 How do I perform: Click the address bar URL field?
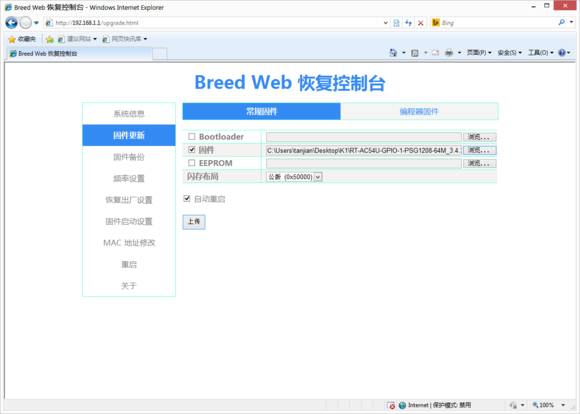(214, 23)
